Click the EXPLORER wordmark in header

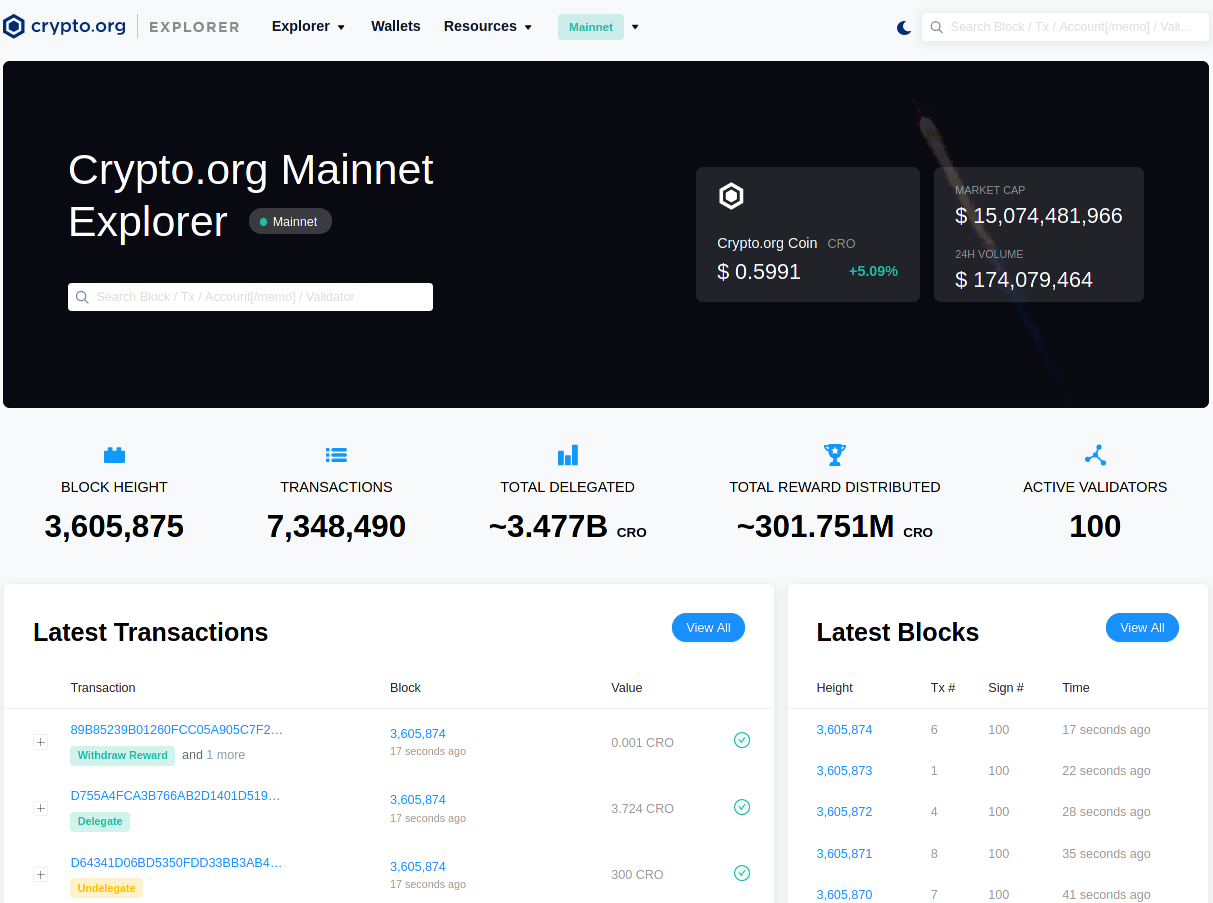click(194, 27)
